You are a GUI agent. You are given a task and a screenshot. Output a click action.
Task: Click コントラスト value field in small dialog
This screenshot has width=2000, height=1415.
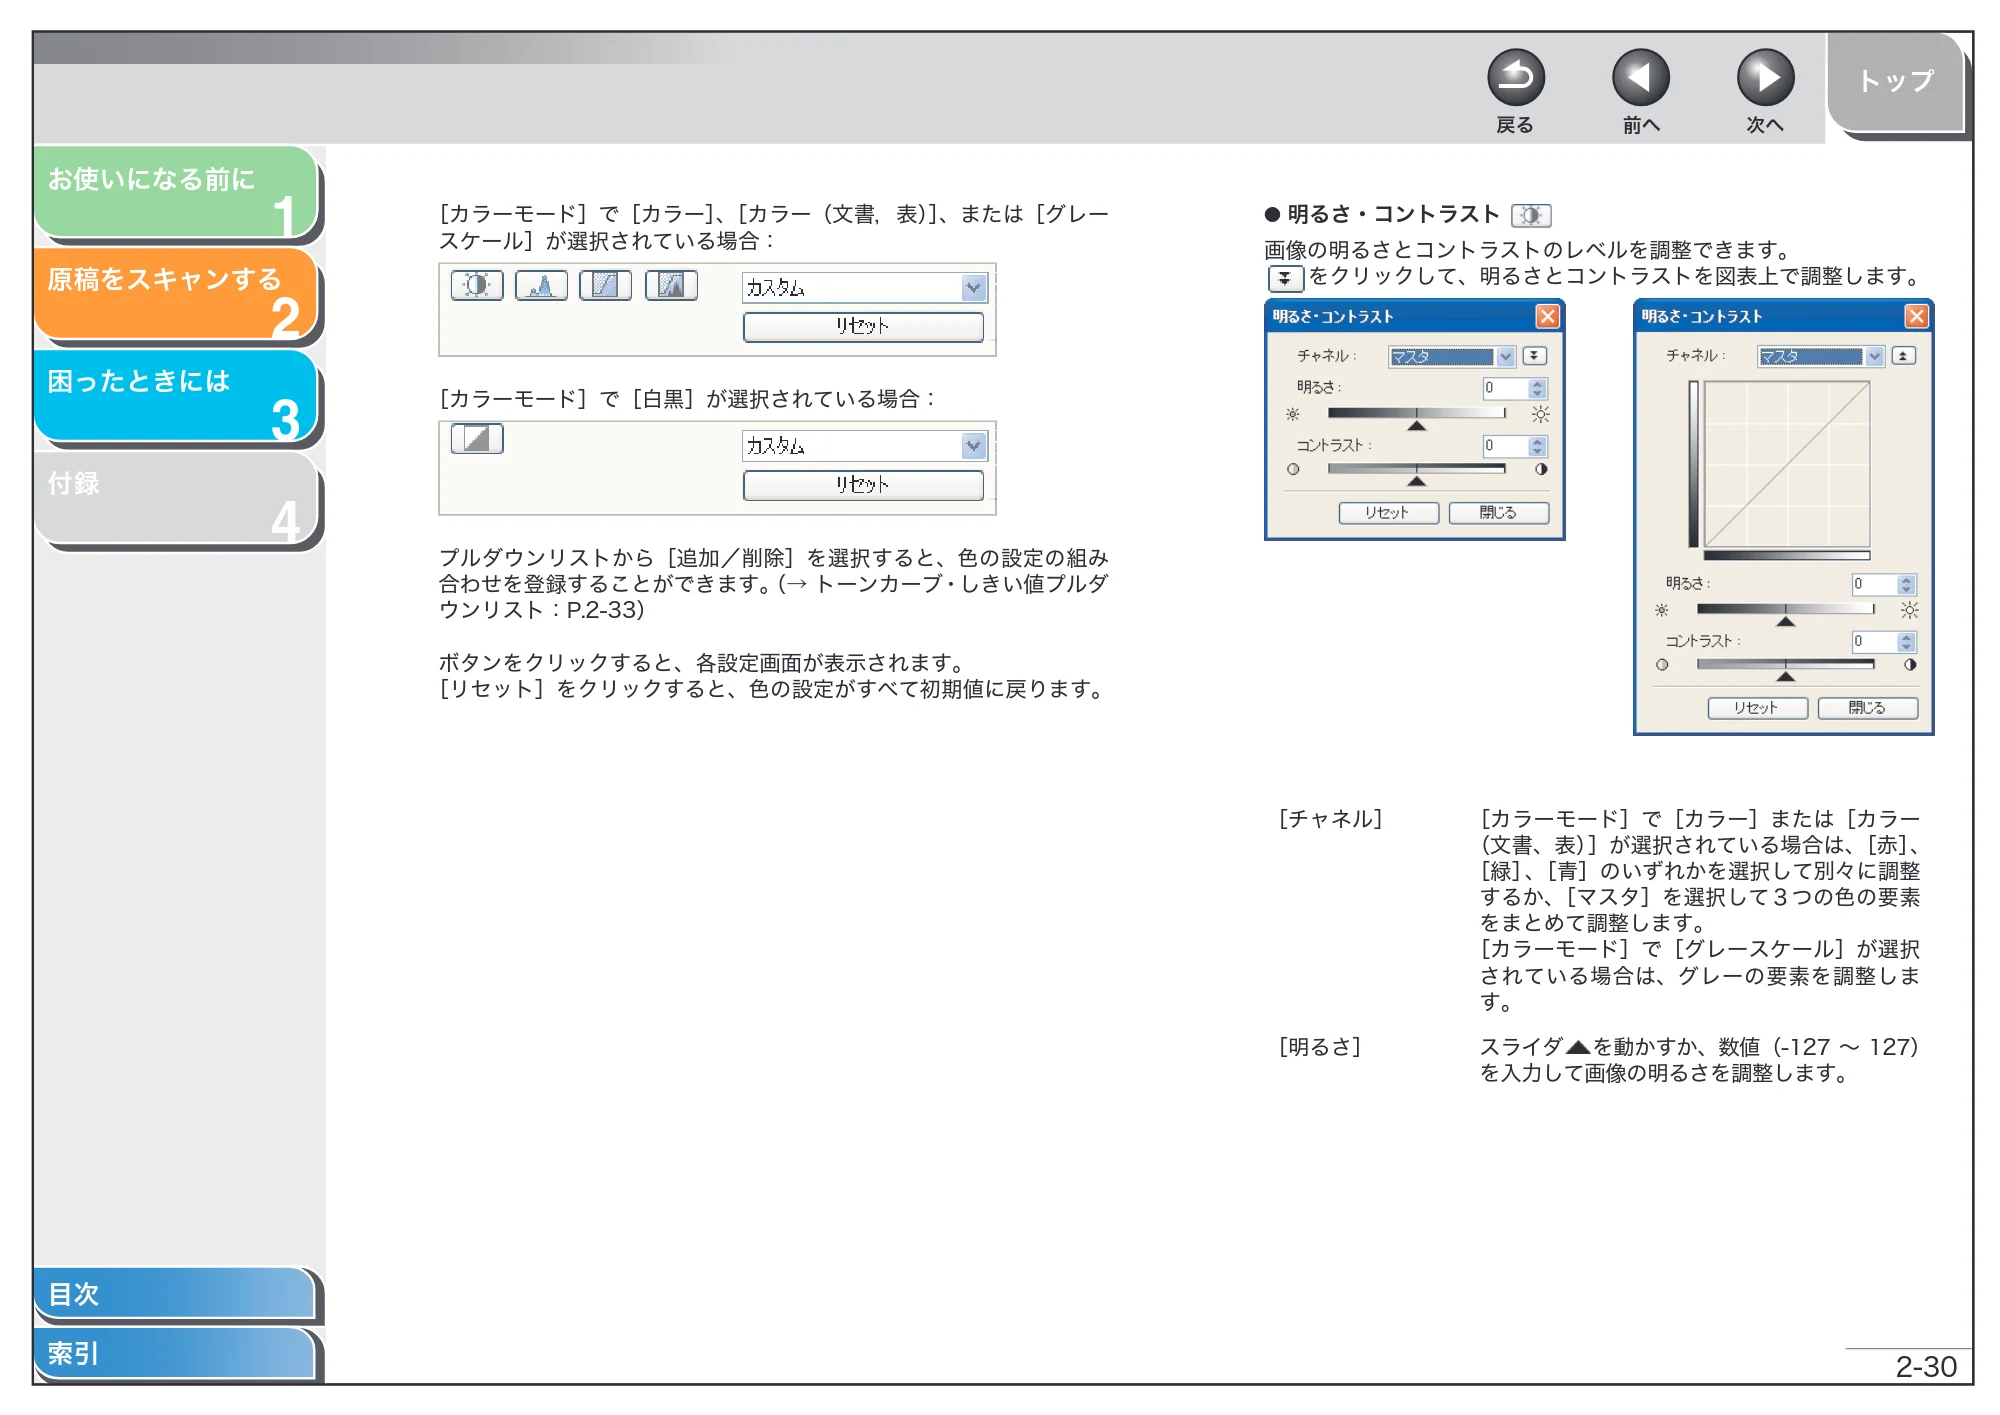[1506, 446]
